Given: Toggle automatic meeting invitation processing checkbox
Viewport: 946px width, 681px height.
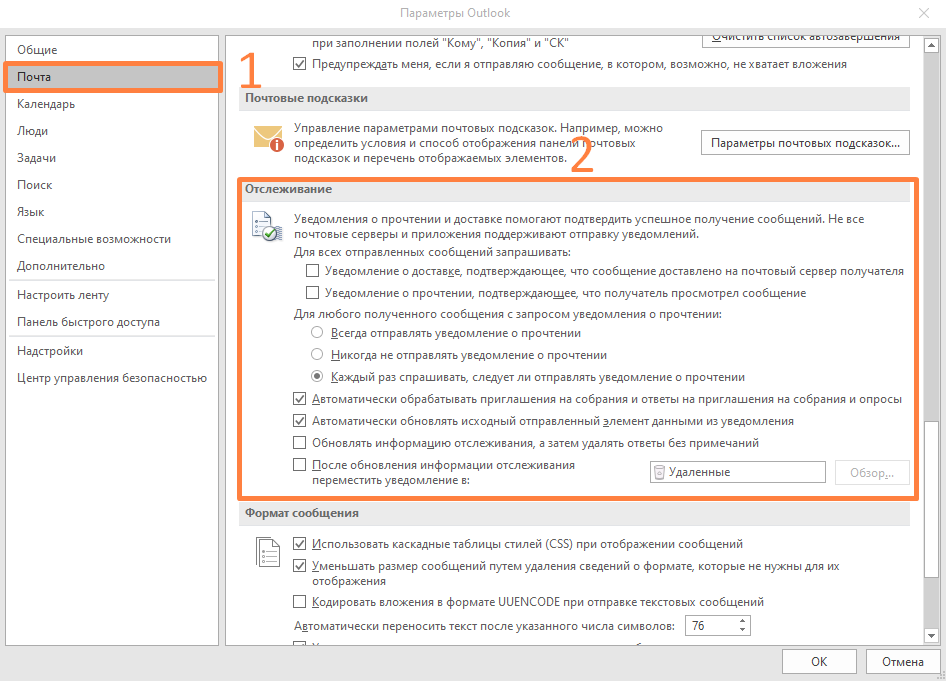Looking at the screenshot, I should pyautogui.click(x=299, y=399).
